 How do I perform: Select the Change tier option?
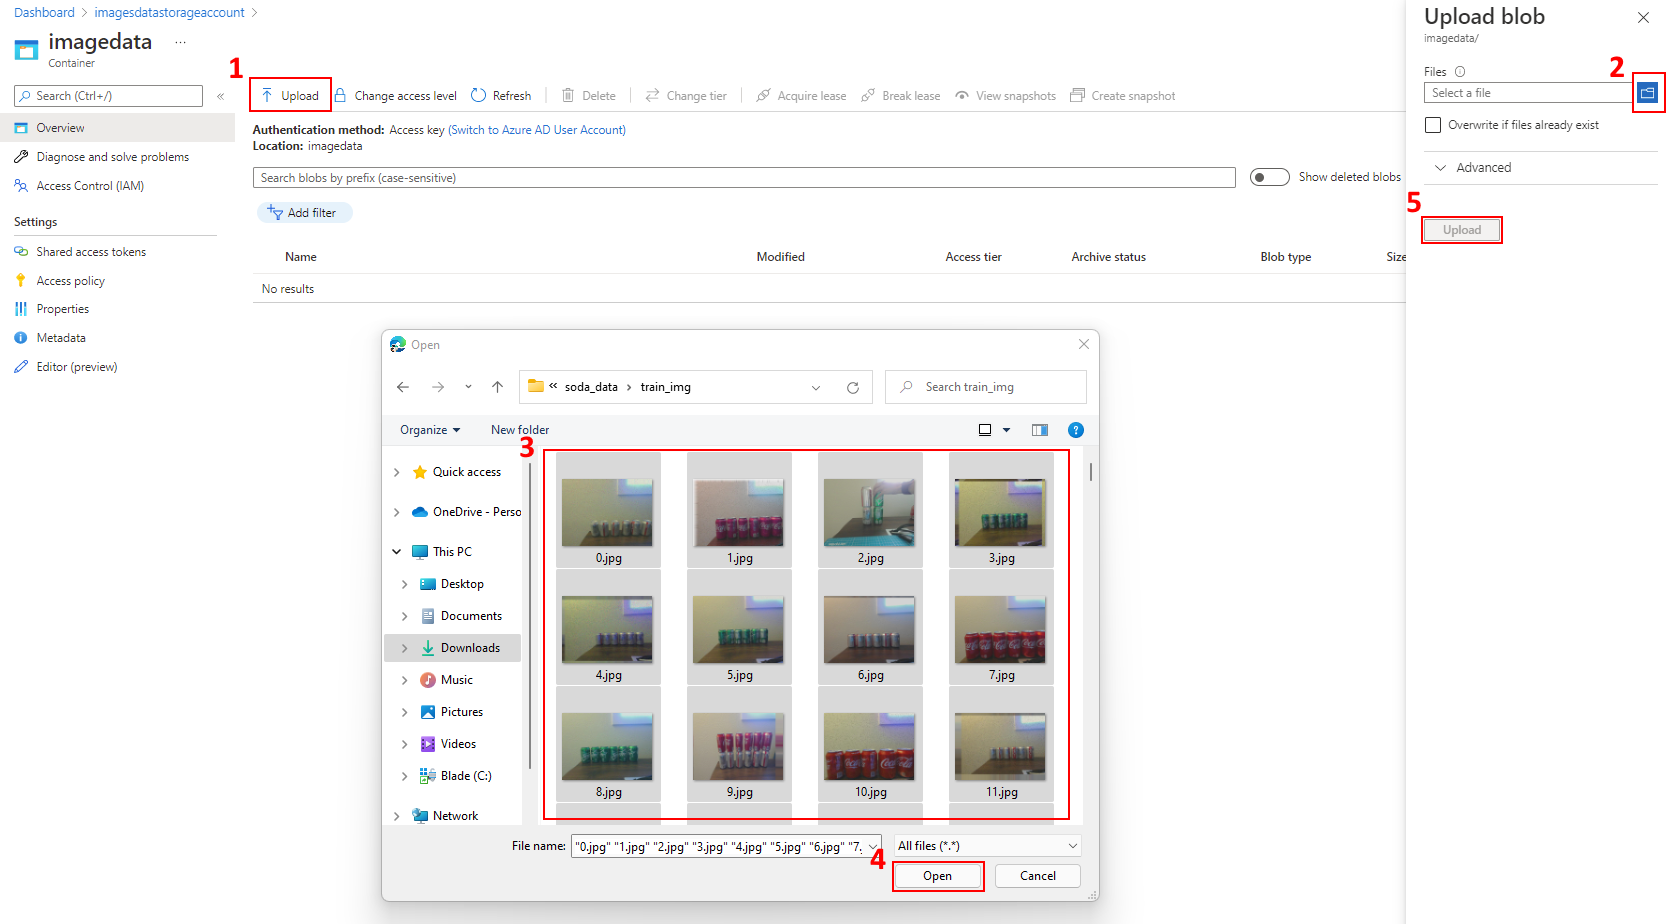point(686,96)
